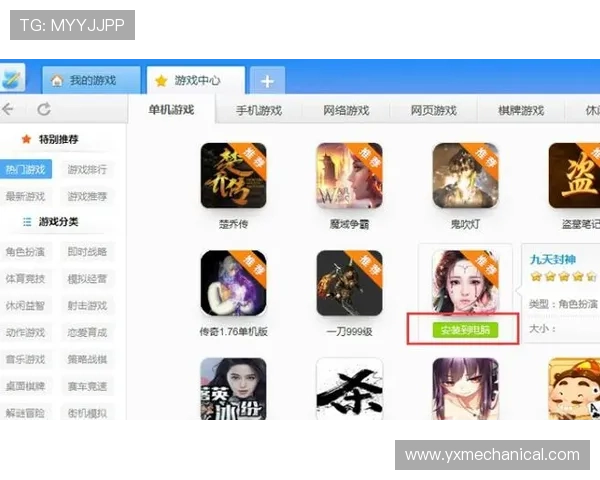Open the 盗墓笔记 game icon

tap(574, 176)
